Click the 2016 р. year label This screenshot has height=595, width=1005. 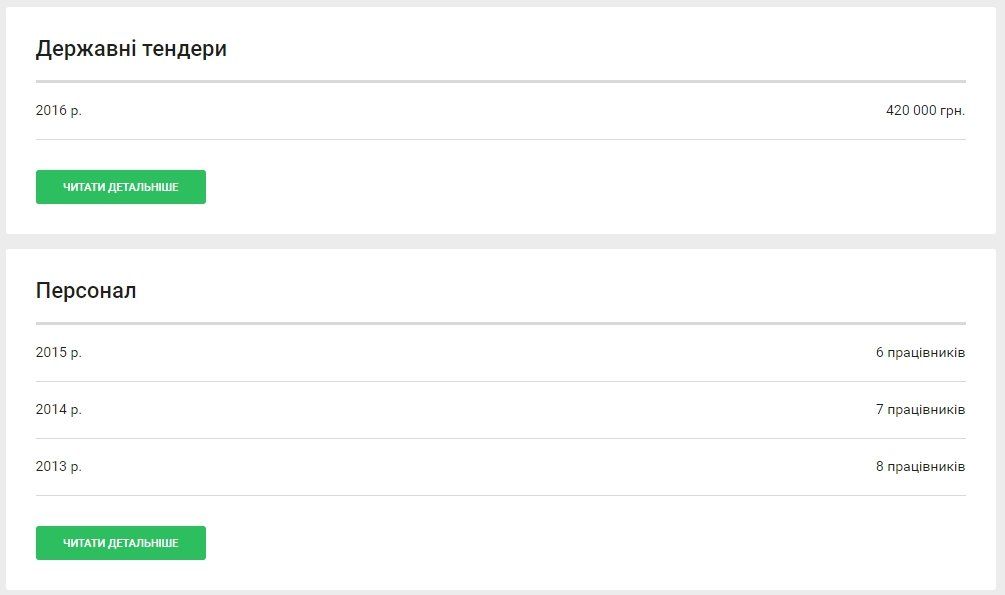click(x=59, y=110)
